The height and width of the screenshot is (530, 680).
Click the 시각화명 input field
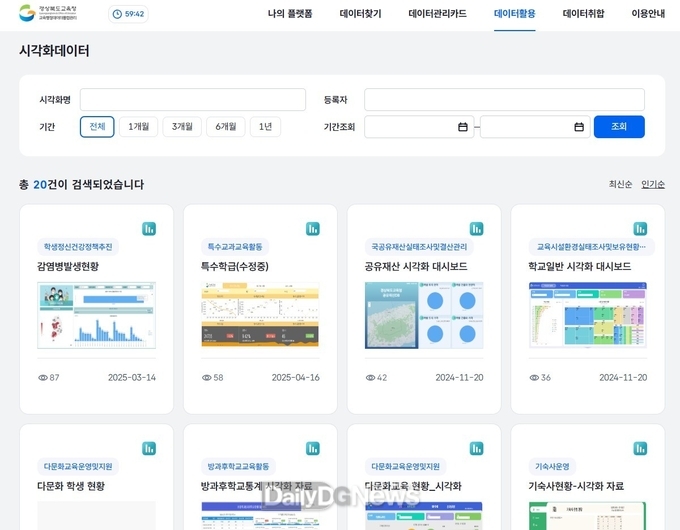click(x=193, y=100)
